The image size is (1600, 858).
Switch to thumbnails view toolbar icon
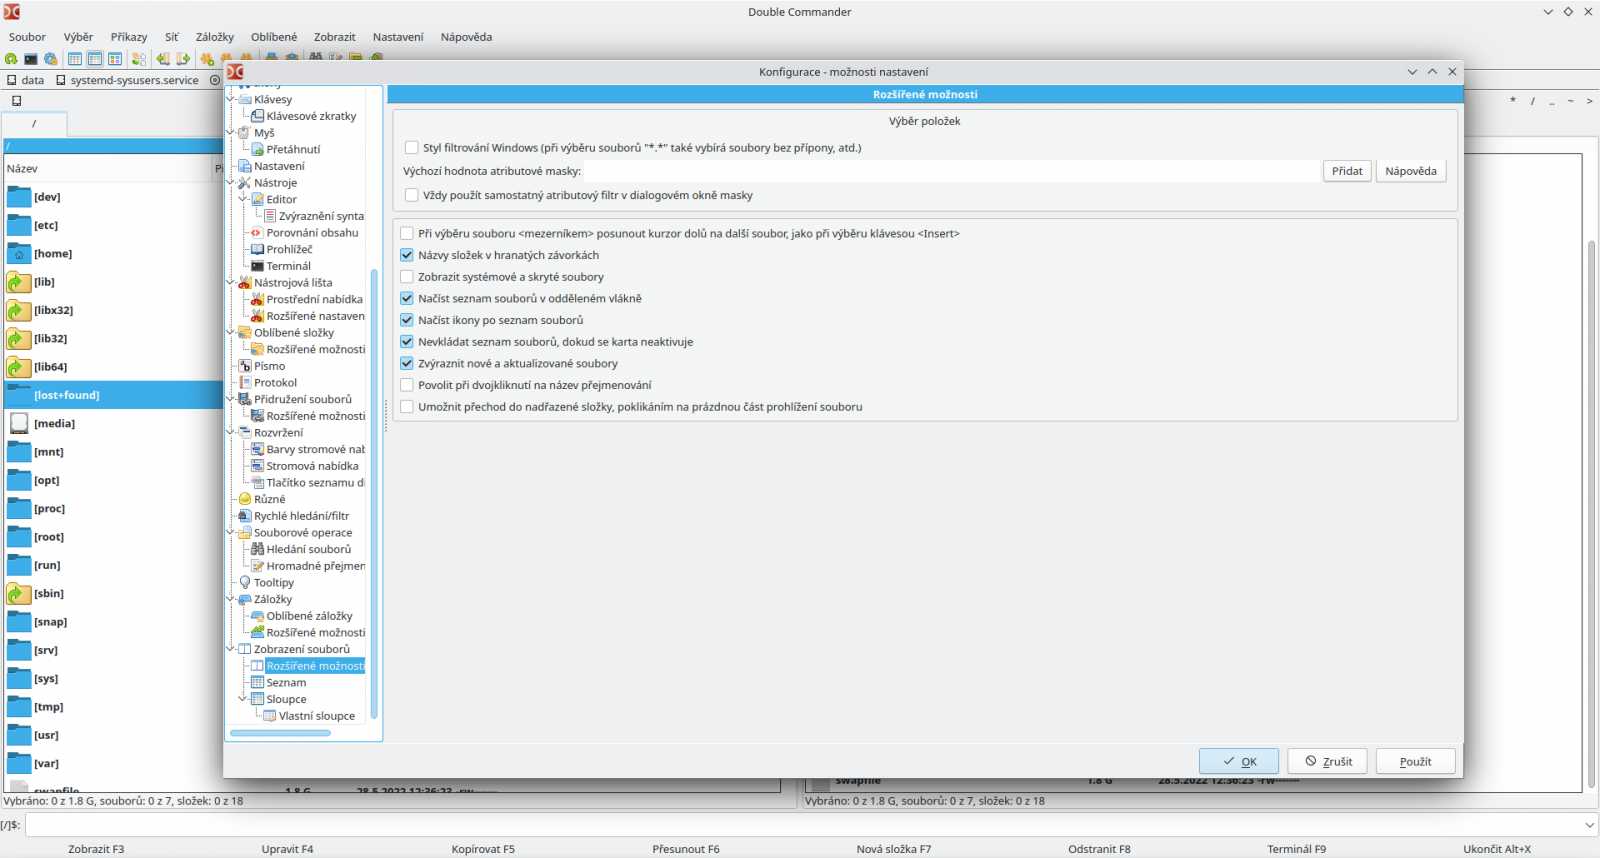115,59
